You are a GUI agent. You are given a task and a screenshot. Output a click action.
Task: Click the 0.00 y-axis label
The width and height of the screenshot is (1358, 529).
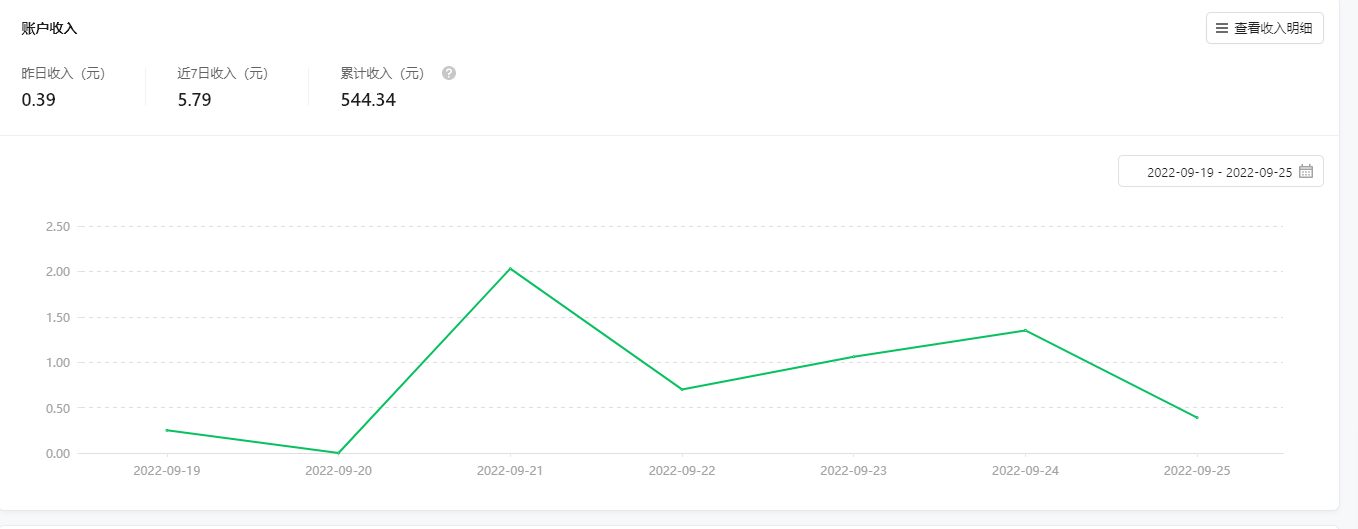point(58,454)
